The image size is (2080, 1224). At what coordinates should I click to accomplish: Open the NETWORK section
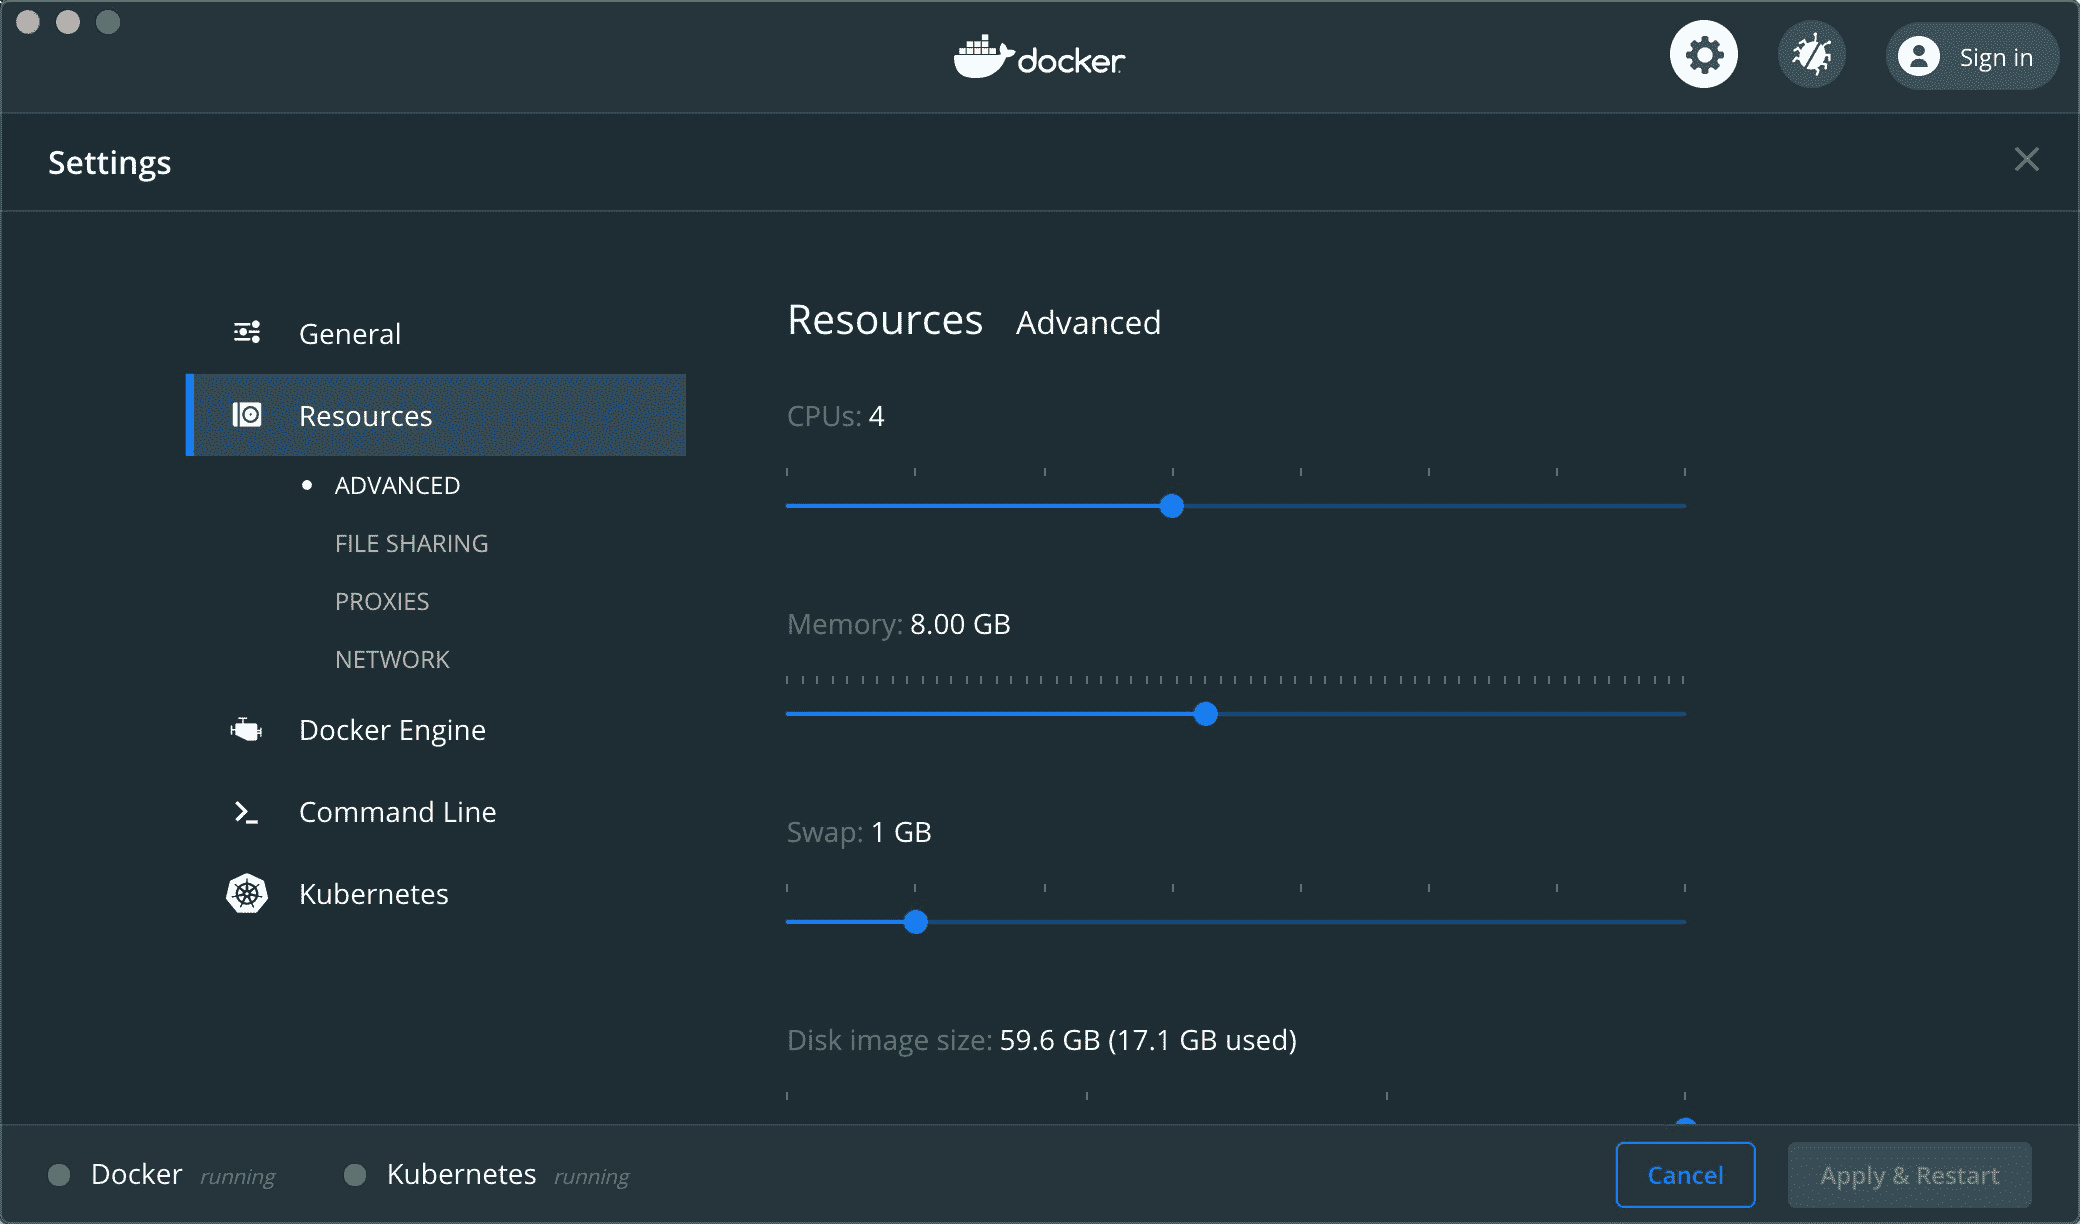[392, 660]
